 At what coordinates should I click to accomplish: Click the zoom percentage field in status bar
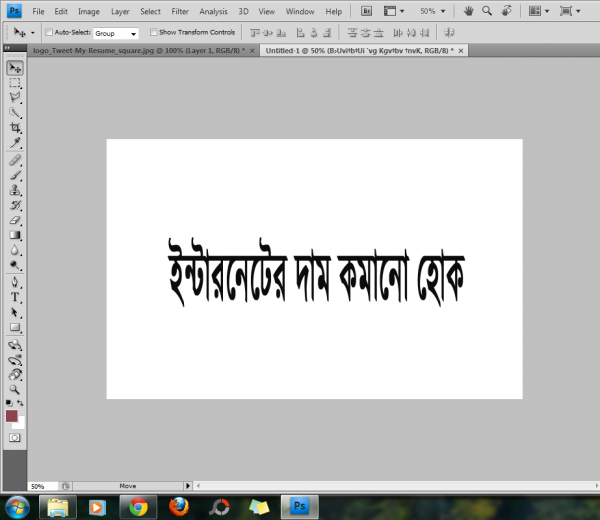tap(38, 485)
